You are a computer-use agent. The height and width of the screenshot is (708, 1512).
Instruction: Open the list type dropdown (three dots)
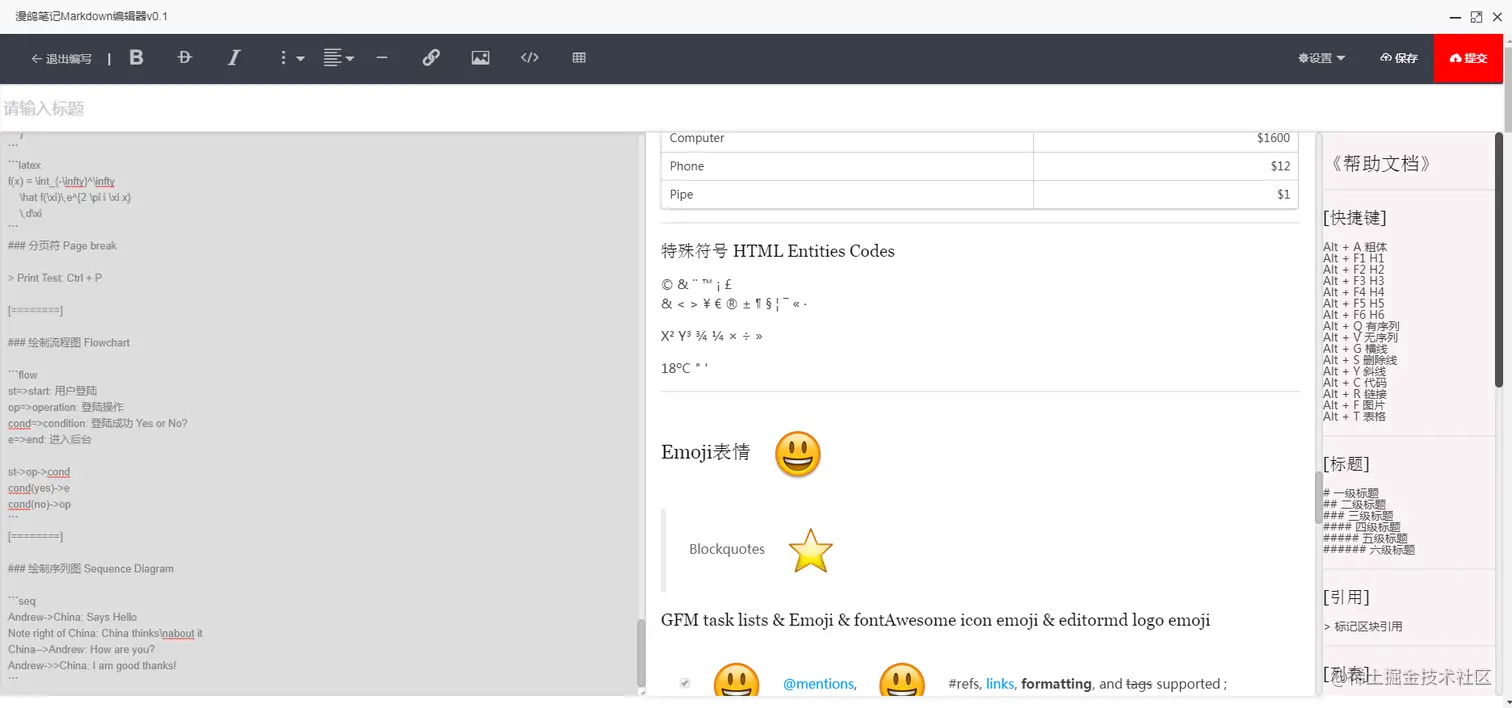click(x=291, y=58)
